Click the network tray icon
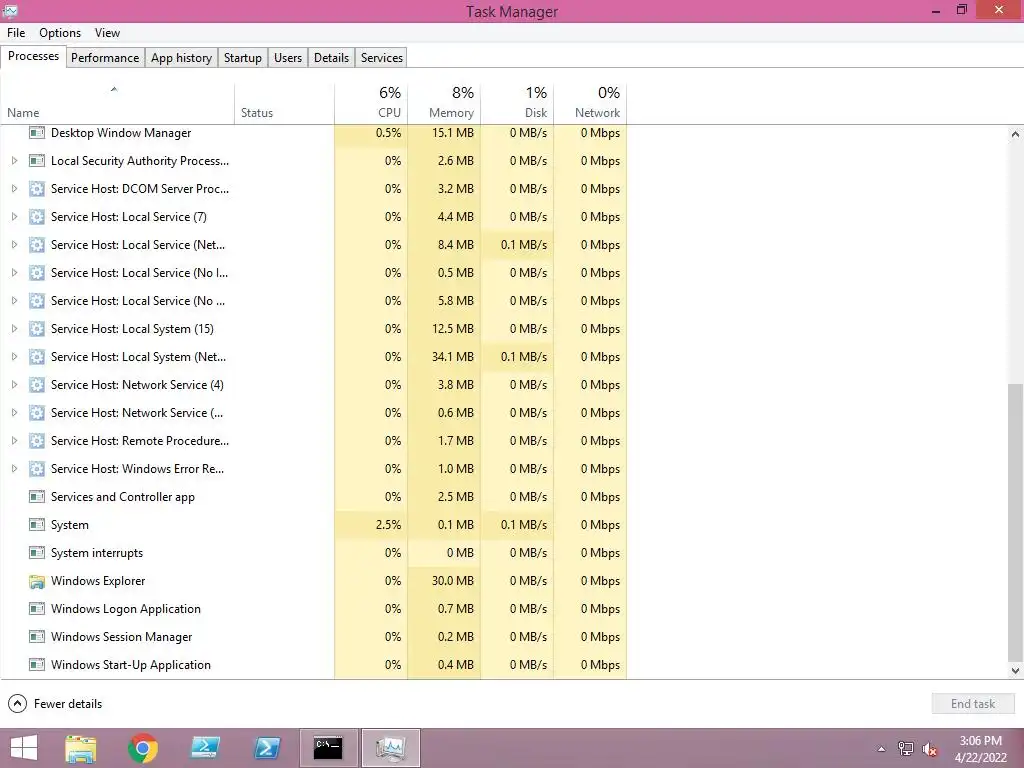This screenshot has height=768, width=1024. click(x=905, y=749)
